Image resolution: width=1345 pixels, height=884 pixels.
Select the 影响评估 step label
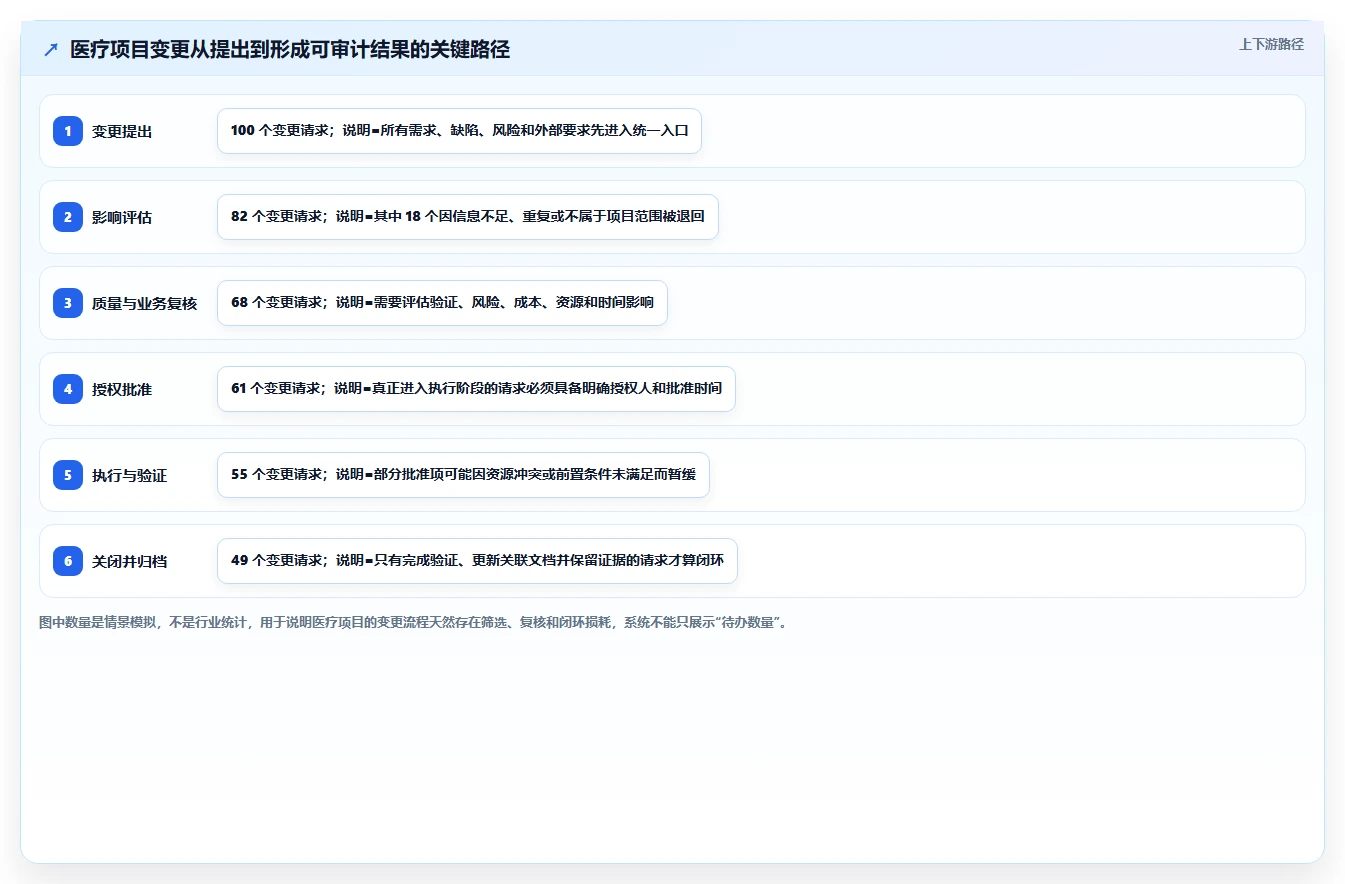tap(122, 218)
